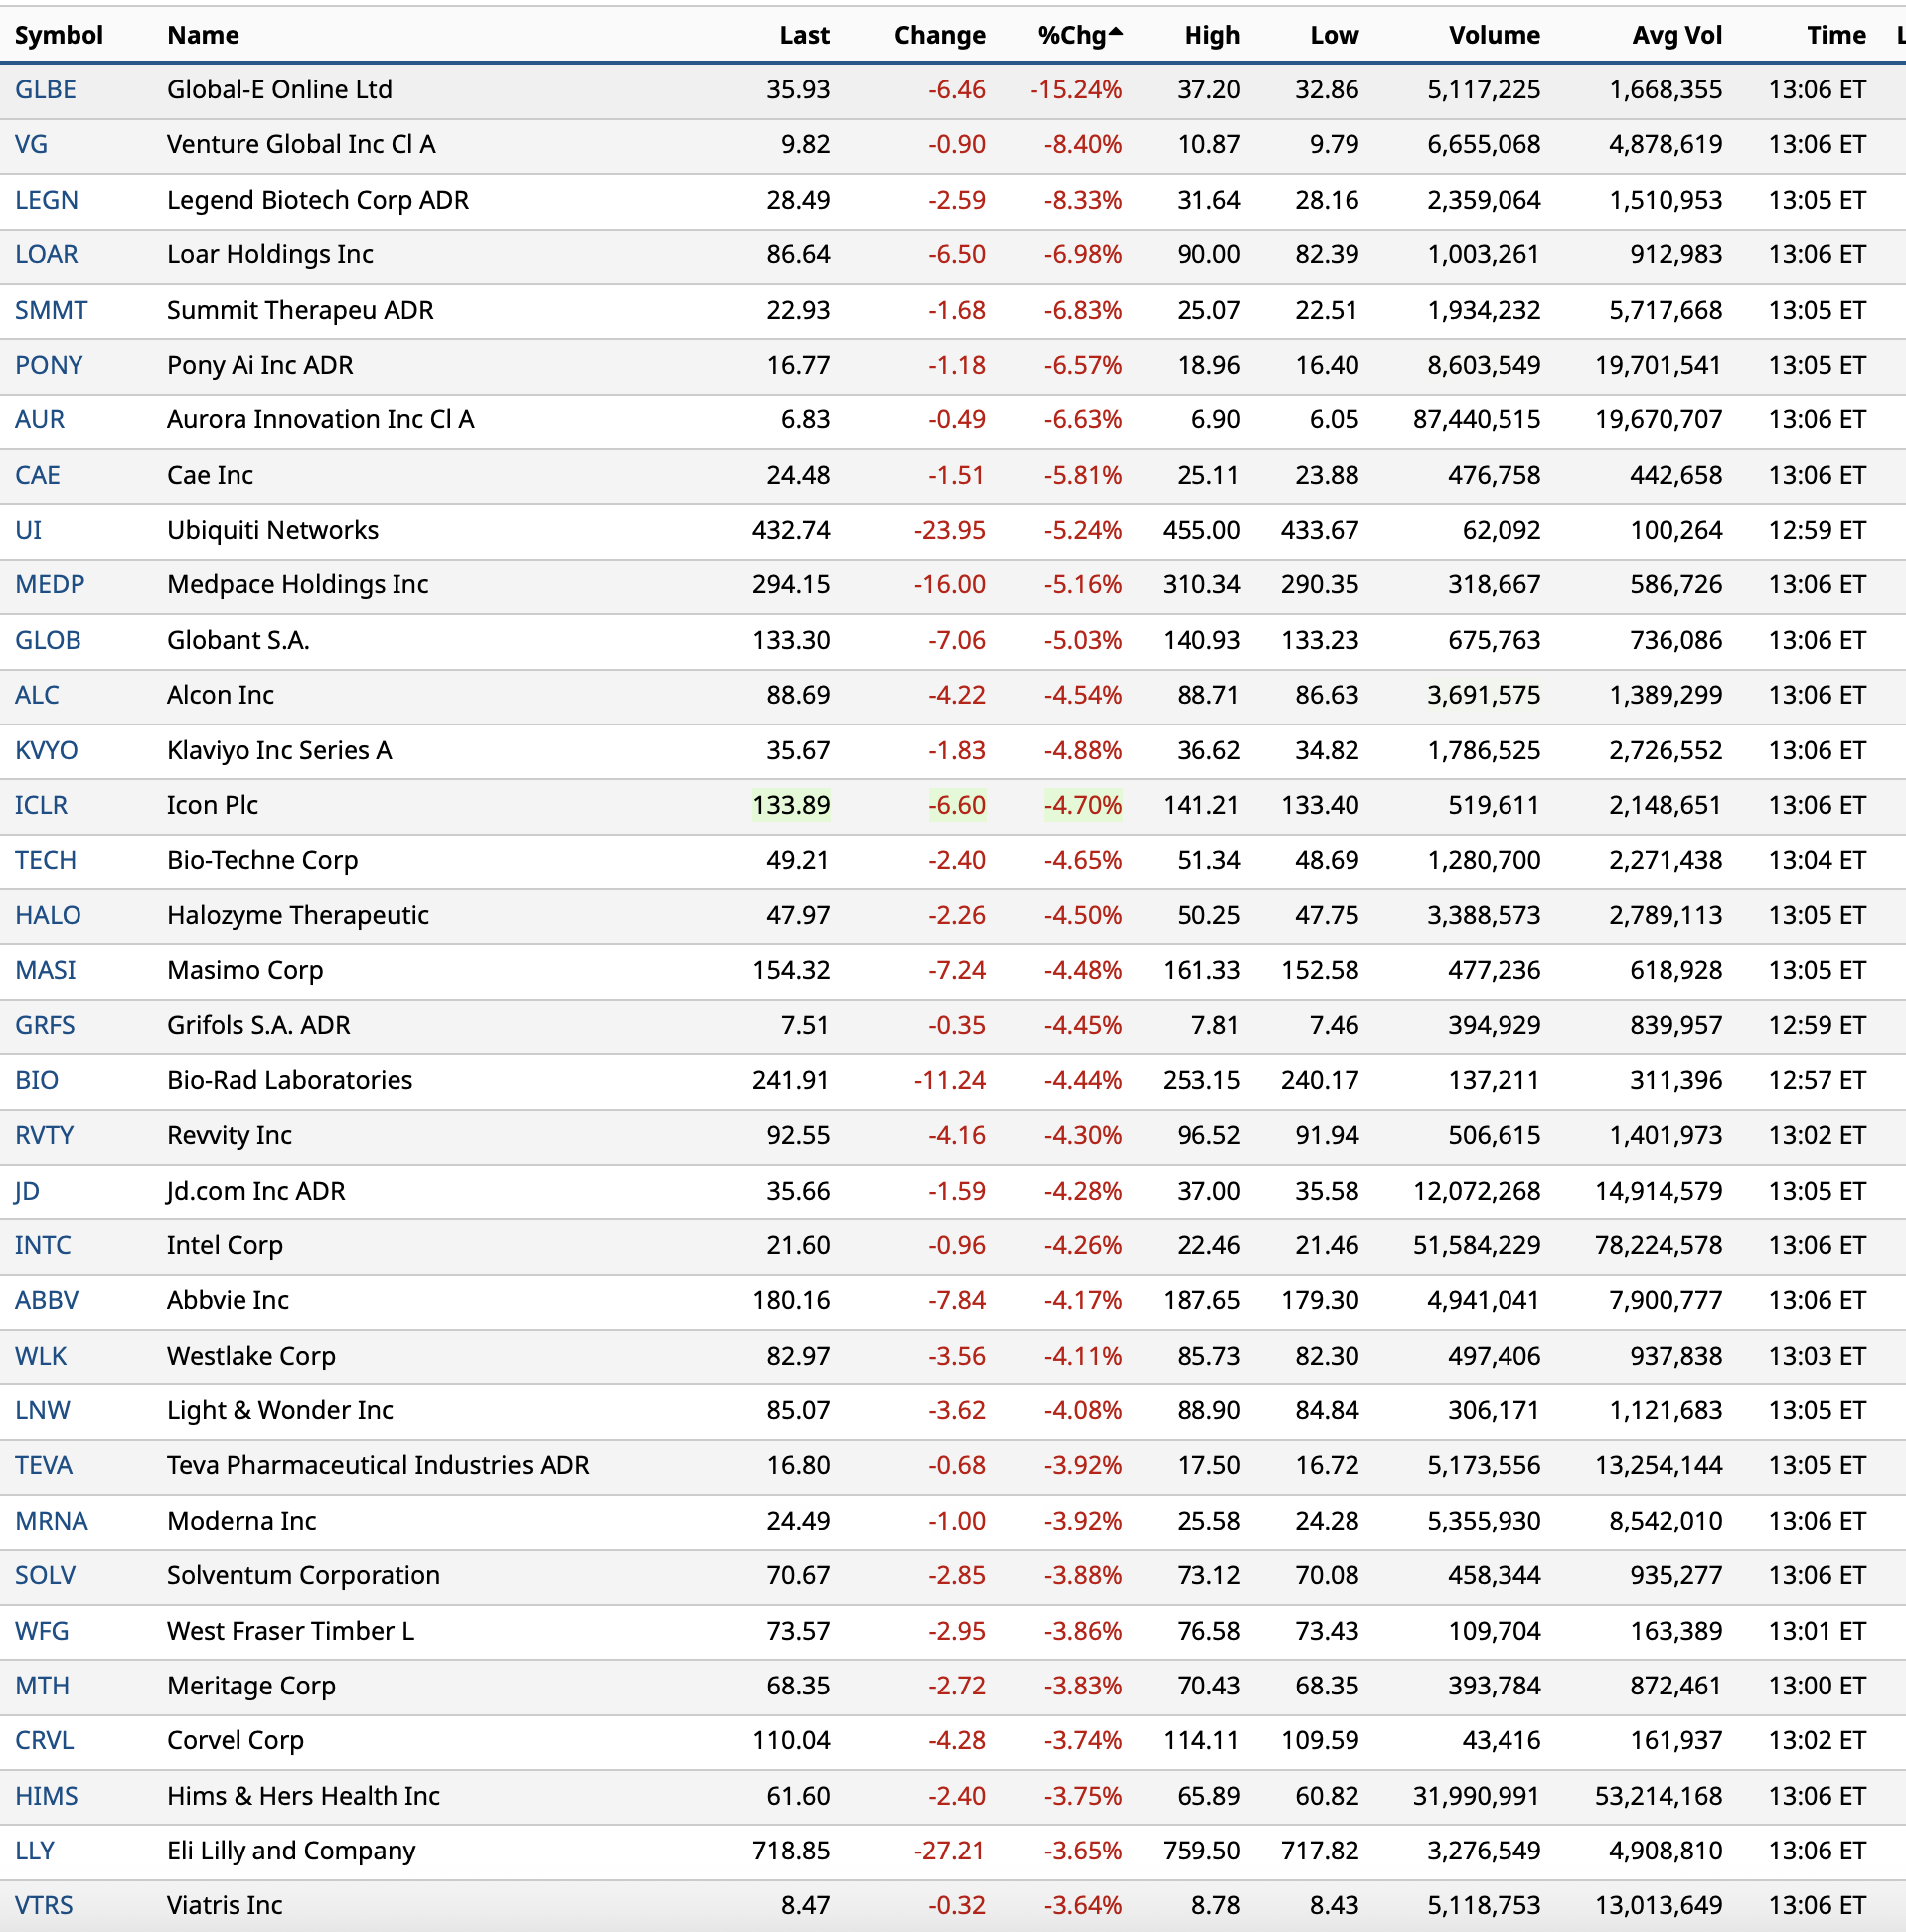1906x1932 pixels.
Task: Open the VTRS symbol link
Action: [x=44, y=1906]
